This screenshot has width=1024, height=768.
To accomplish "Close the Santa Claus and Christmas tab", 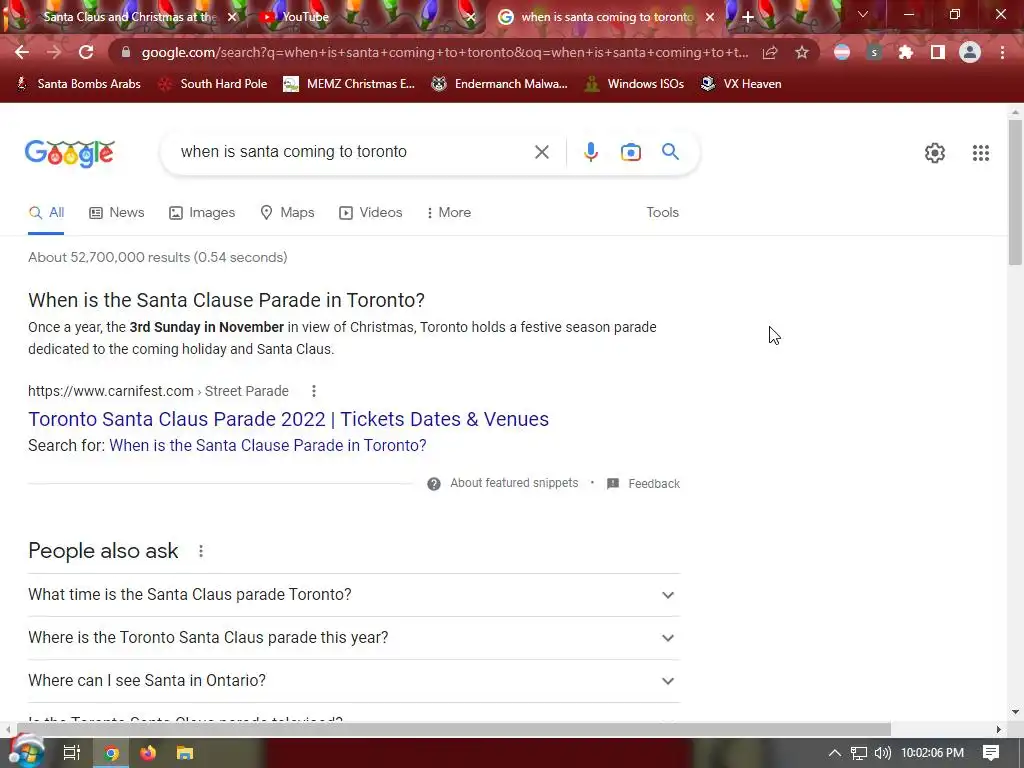I will pos(232,17).
